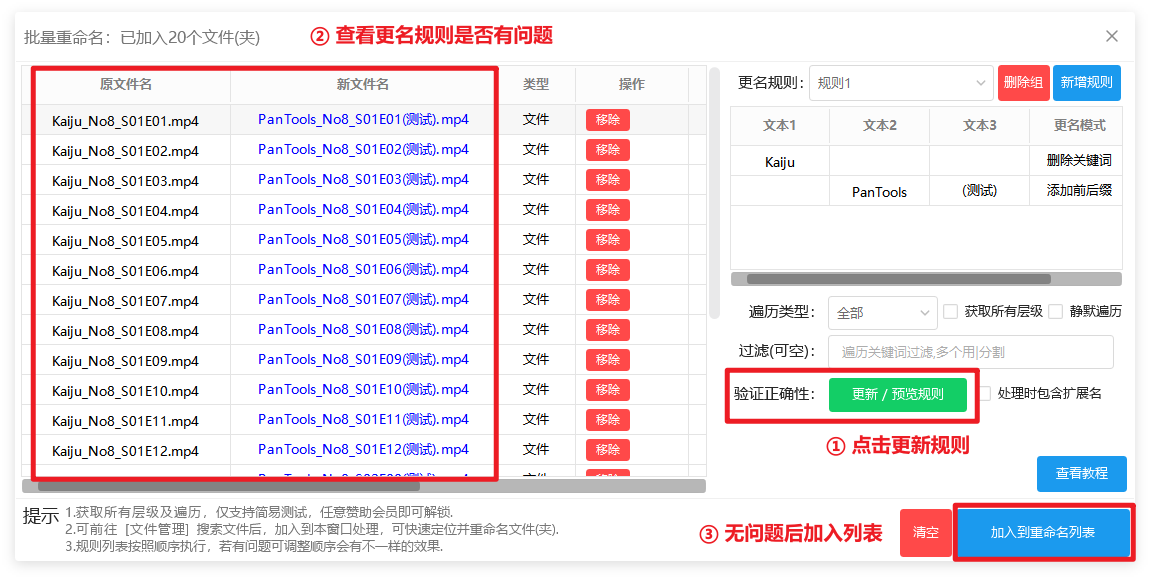Viewport: 1150px width, 579px height.
Task: Open the tutorial via 查看教程
Action: coord(1081,474)
